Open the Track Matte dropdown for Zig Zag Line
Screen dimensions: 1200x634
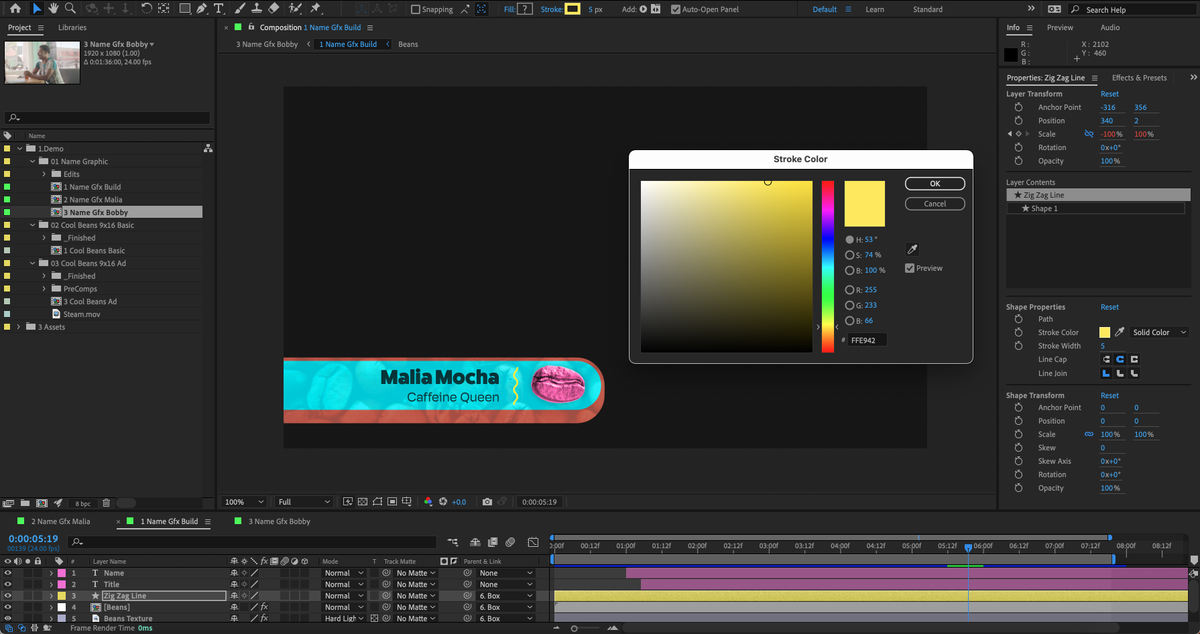tap(412, 595)
